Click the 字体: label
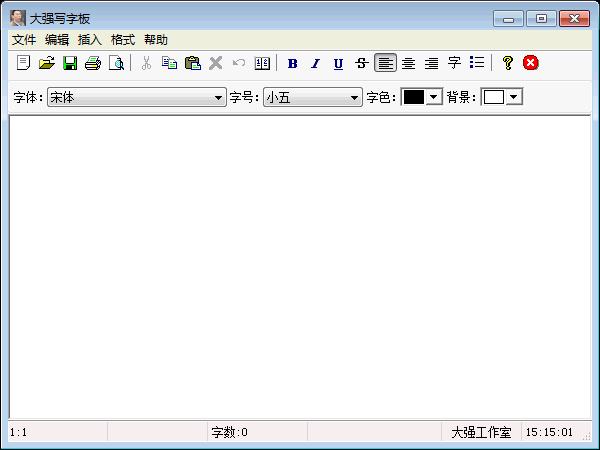This screenshot has width=600, height=450. click(28, 97)
